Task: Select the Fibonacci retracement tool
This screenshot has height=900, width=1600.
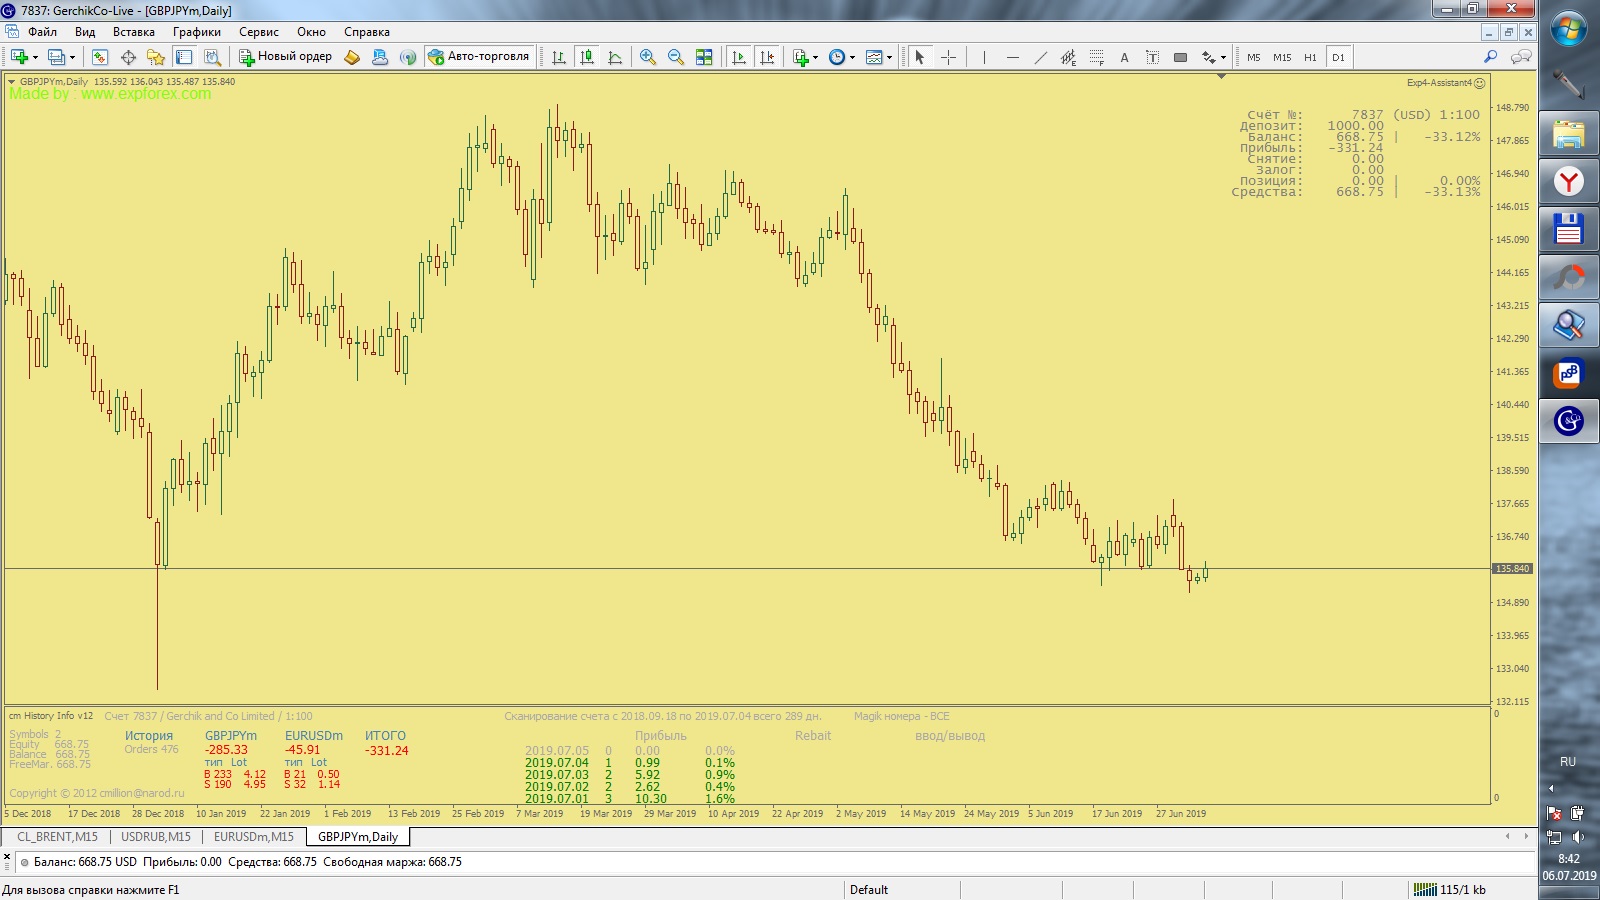Action: (x=1096, y=57)
